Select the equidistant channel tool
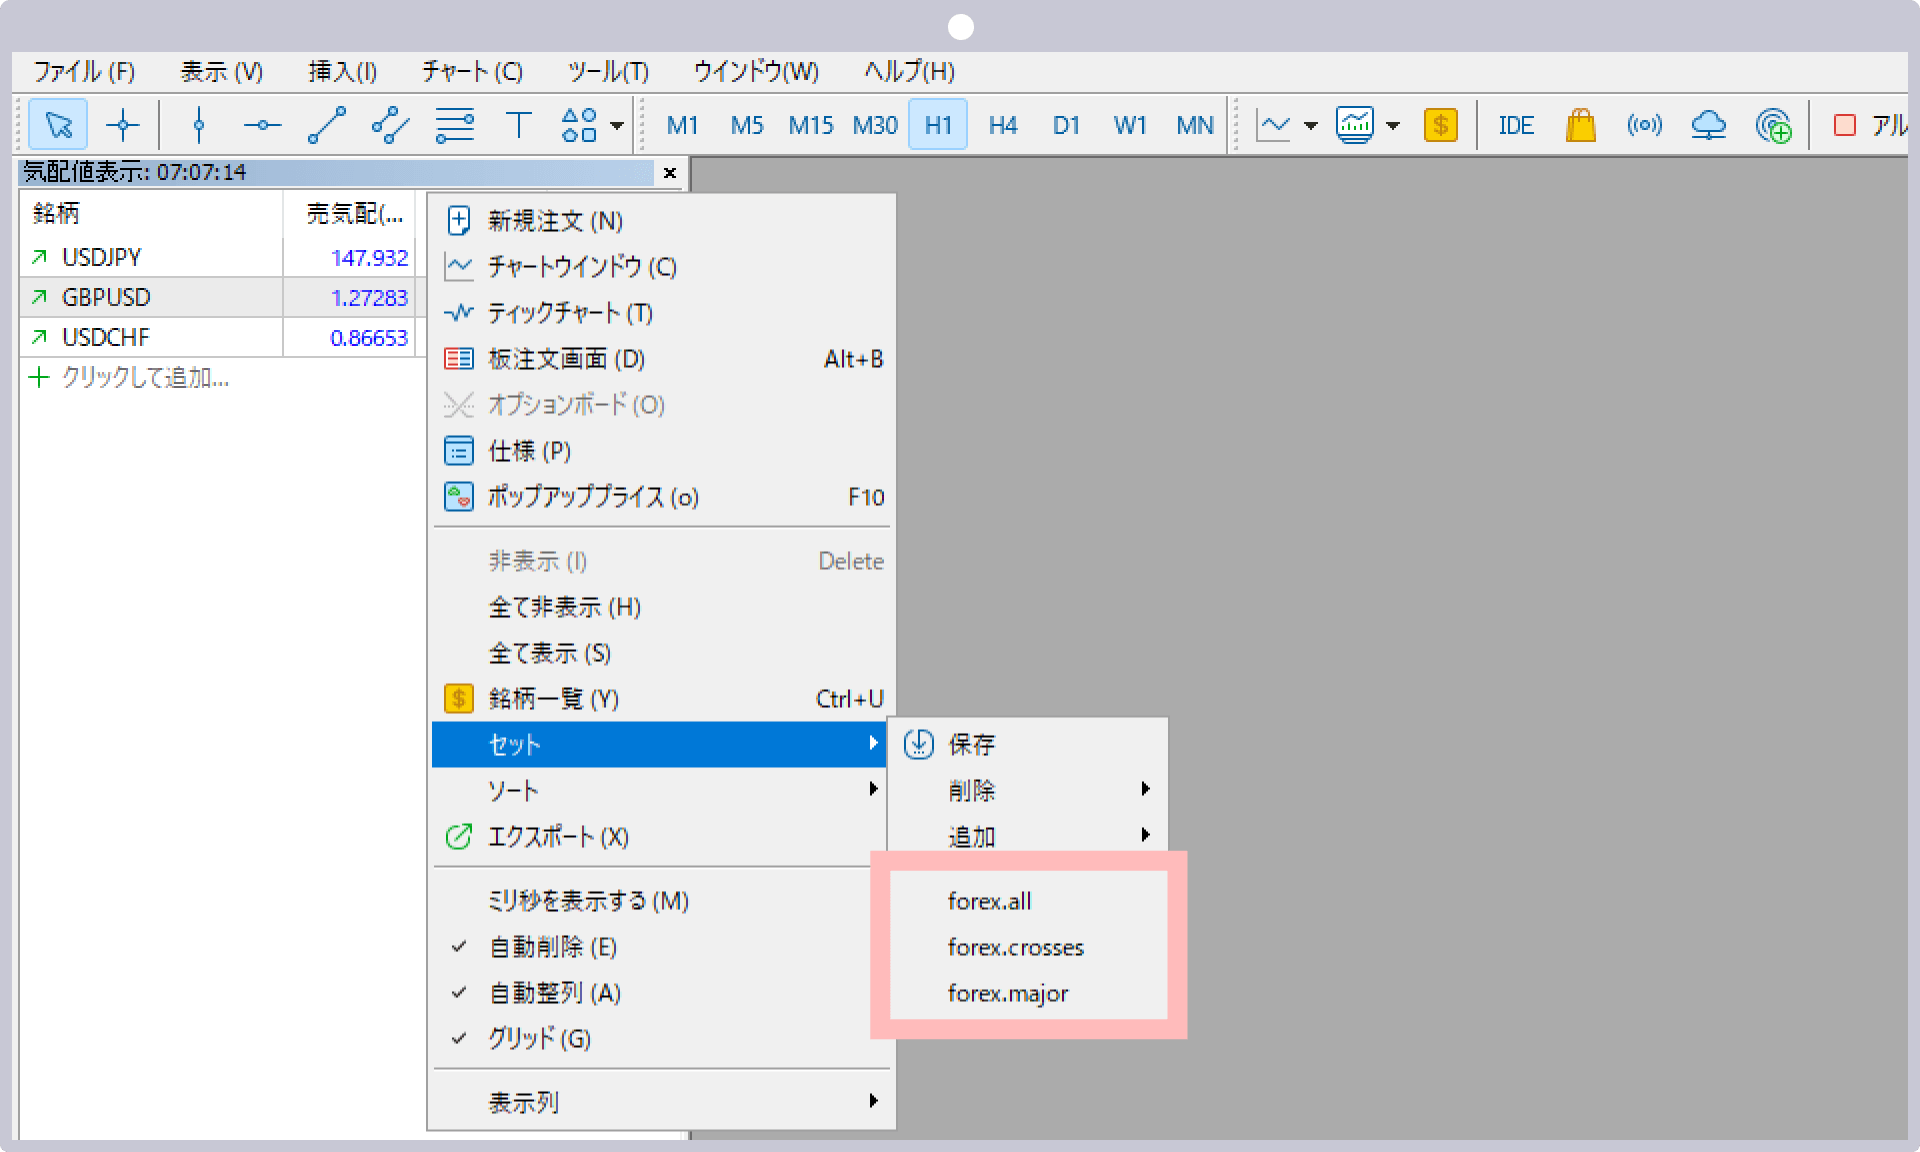1920x1152 pixels. pos(391,125)
